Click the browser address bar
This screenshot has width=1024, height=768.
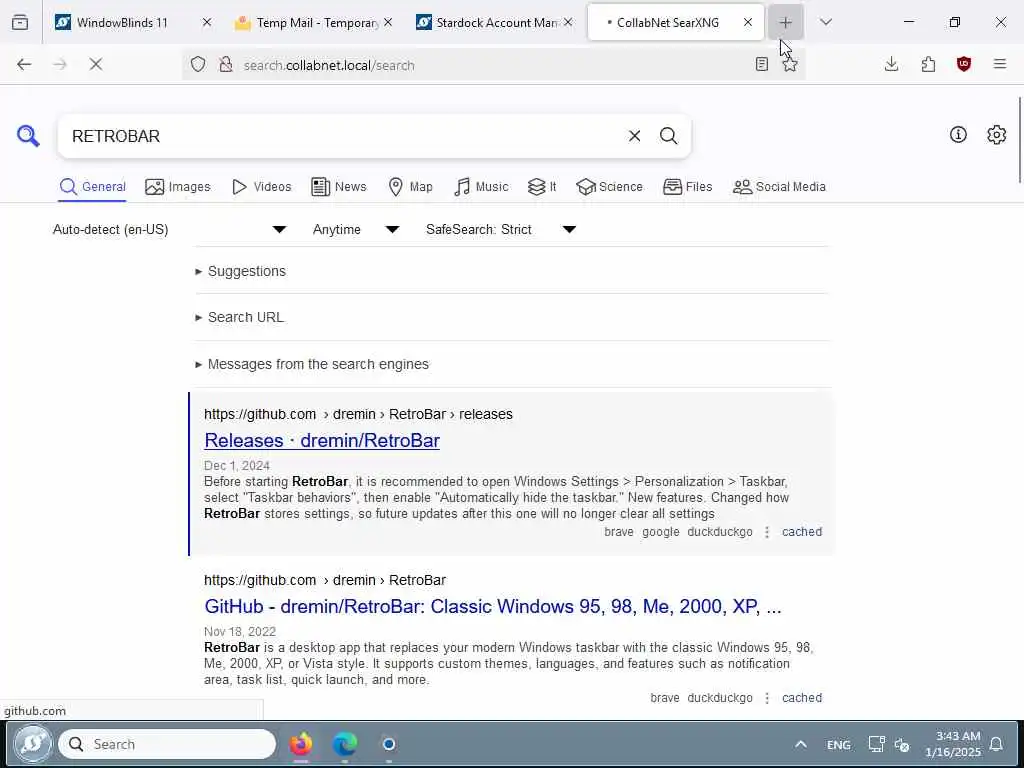[x=496, y=65]
